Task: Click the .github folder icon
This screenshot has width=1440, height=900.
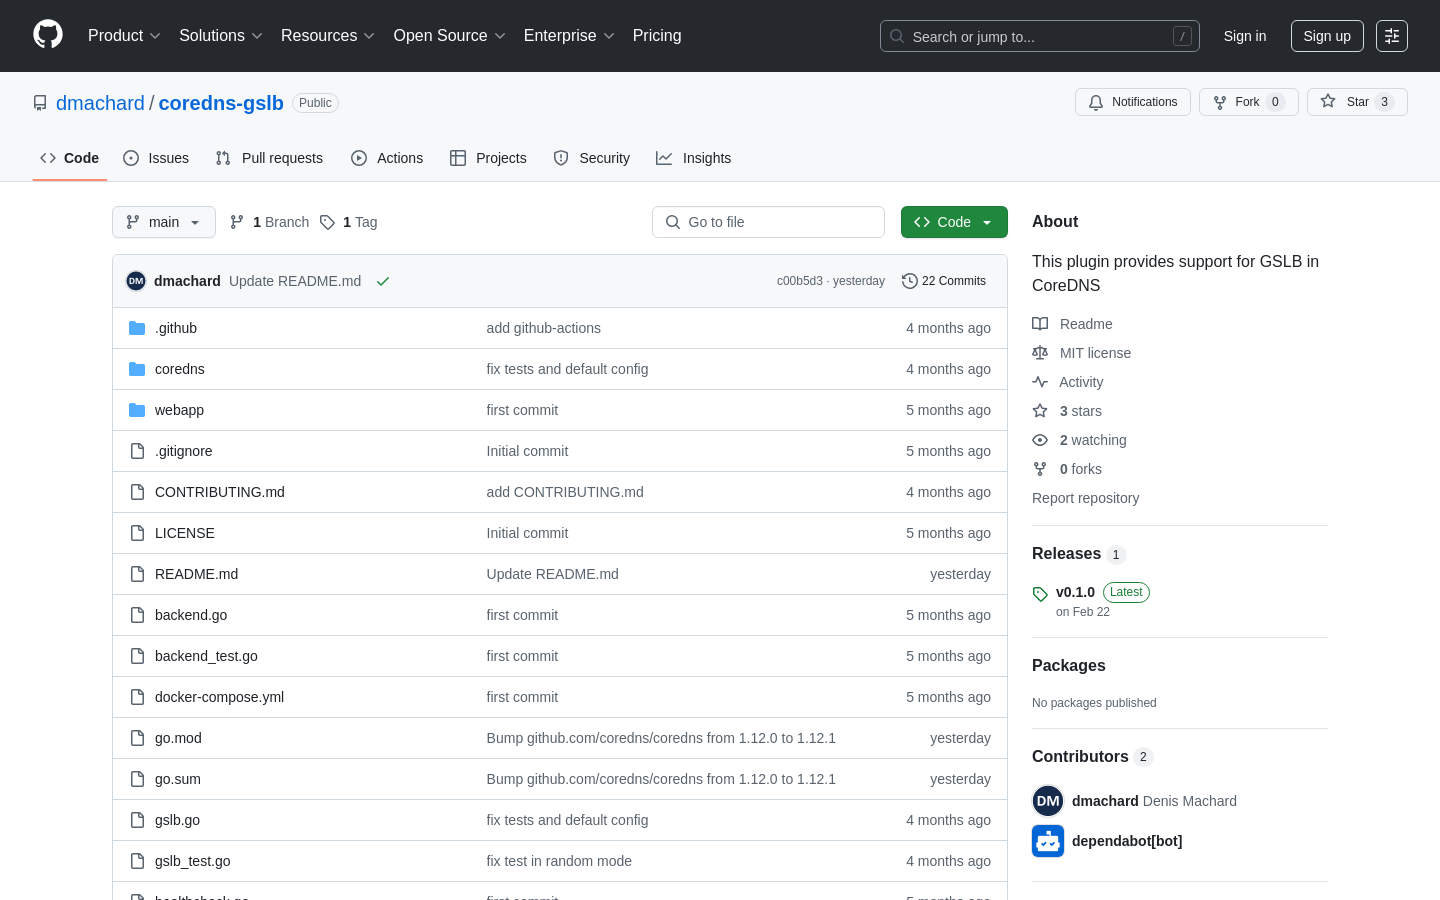Action: pos(137,328)
